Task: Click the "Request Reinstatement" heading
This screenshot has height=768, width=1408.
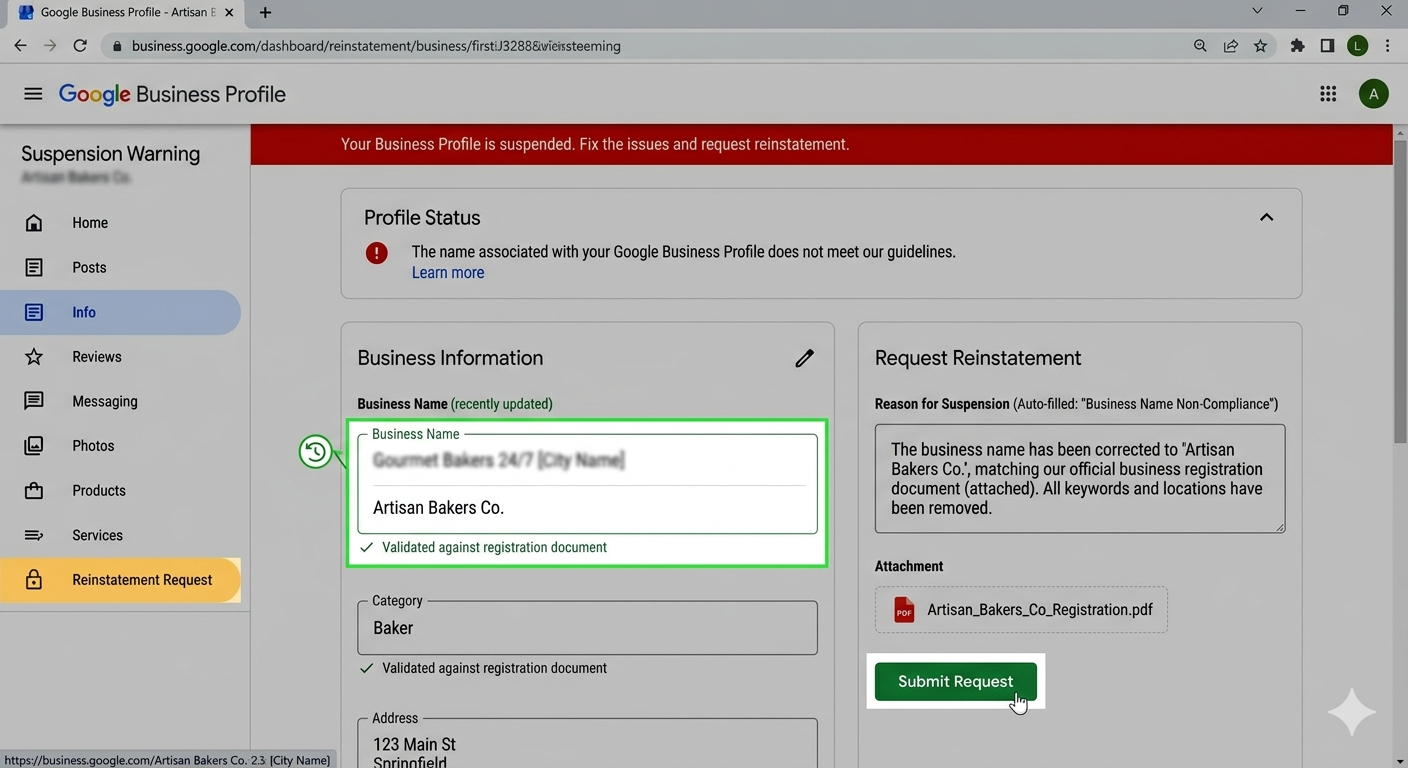Action: point(978,358)
